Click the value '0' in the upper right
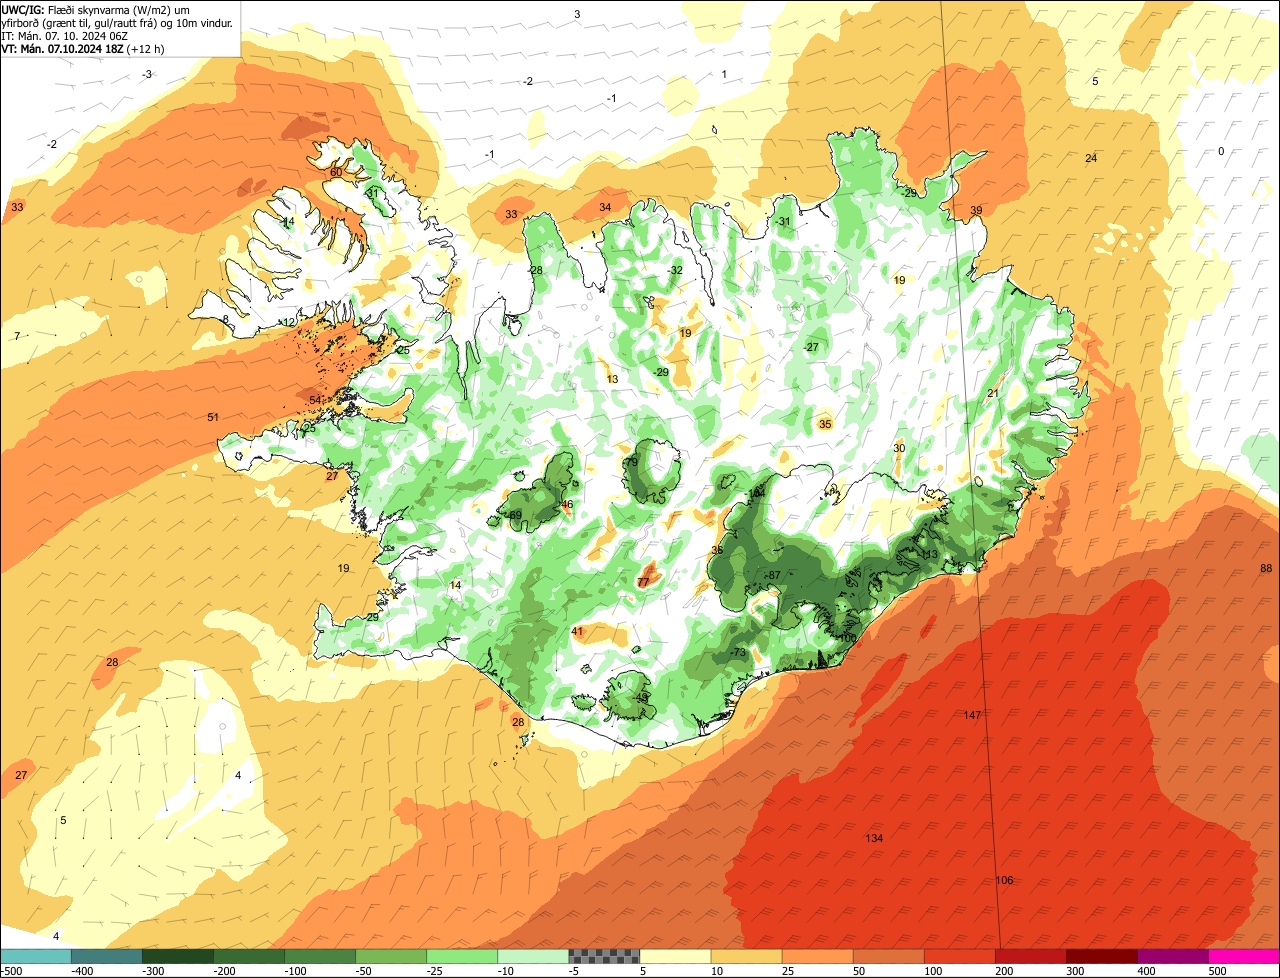The height and width of the screenshot is (978, 1280). pos(1220,151)
